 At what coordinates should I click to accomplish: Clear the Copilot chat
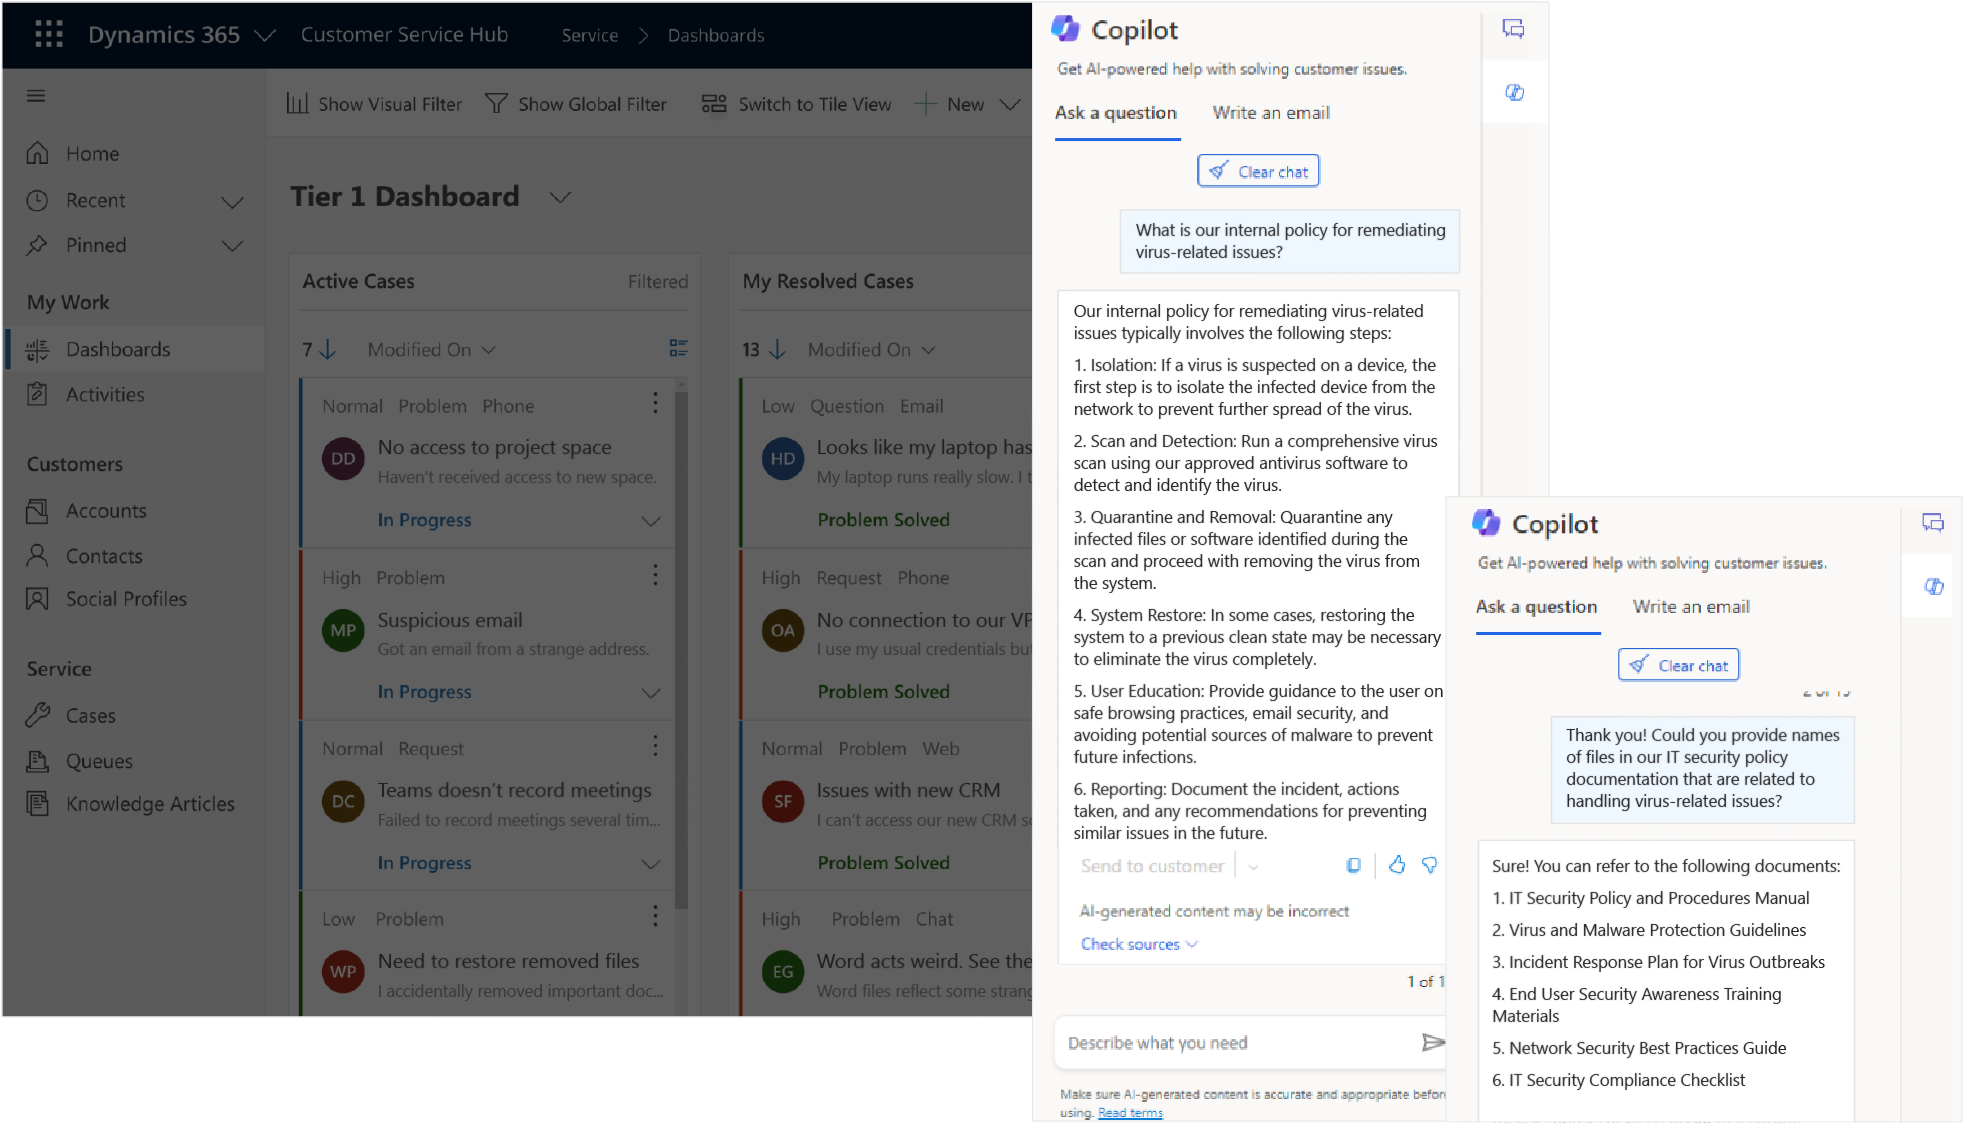click(1258, 170)
